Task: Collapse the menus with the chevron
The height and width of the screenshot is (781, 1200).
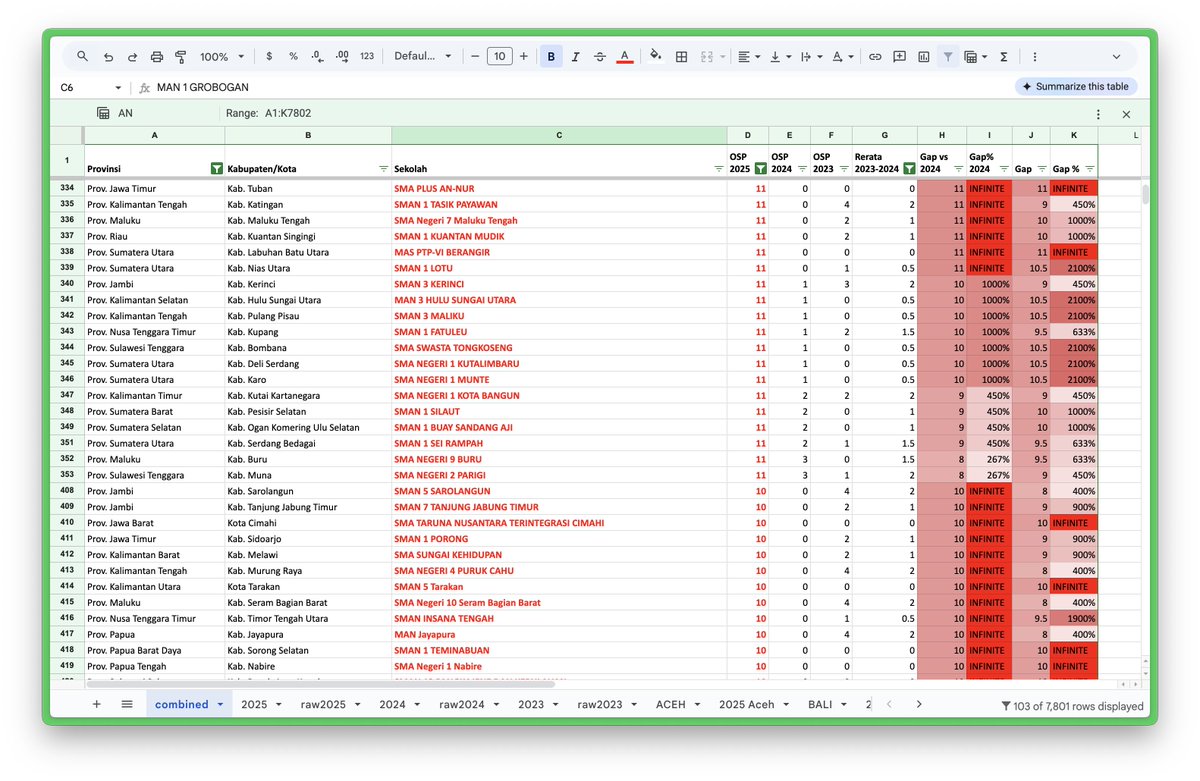Action: [1116, 57]
